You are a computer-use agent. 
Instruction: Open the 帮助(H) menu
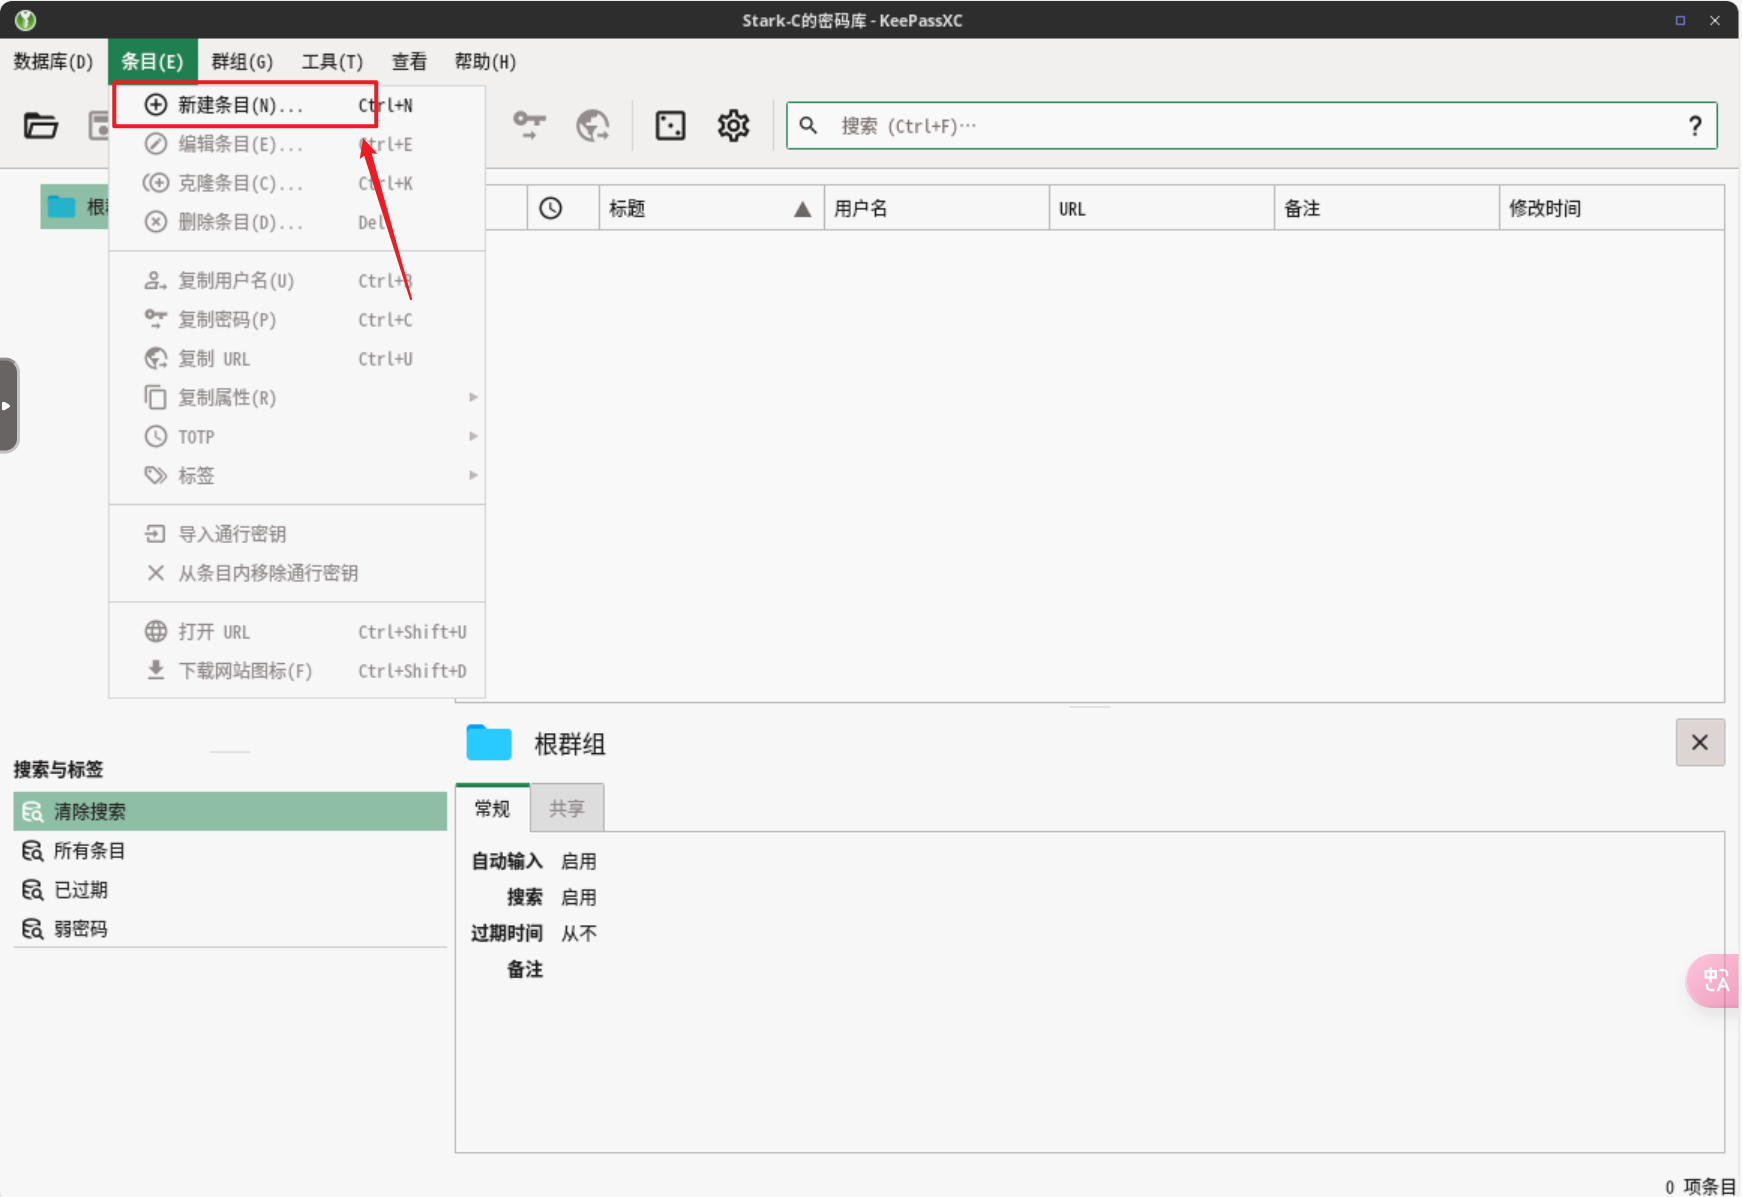point(485,62)
